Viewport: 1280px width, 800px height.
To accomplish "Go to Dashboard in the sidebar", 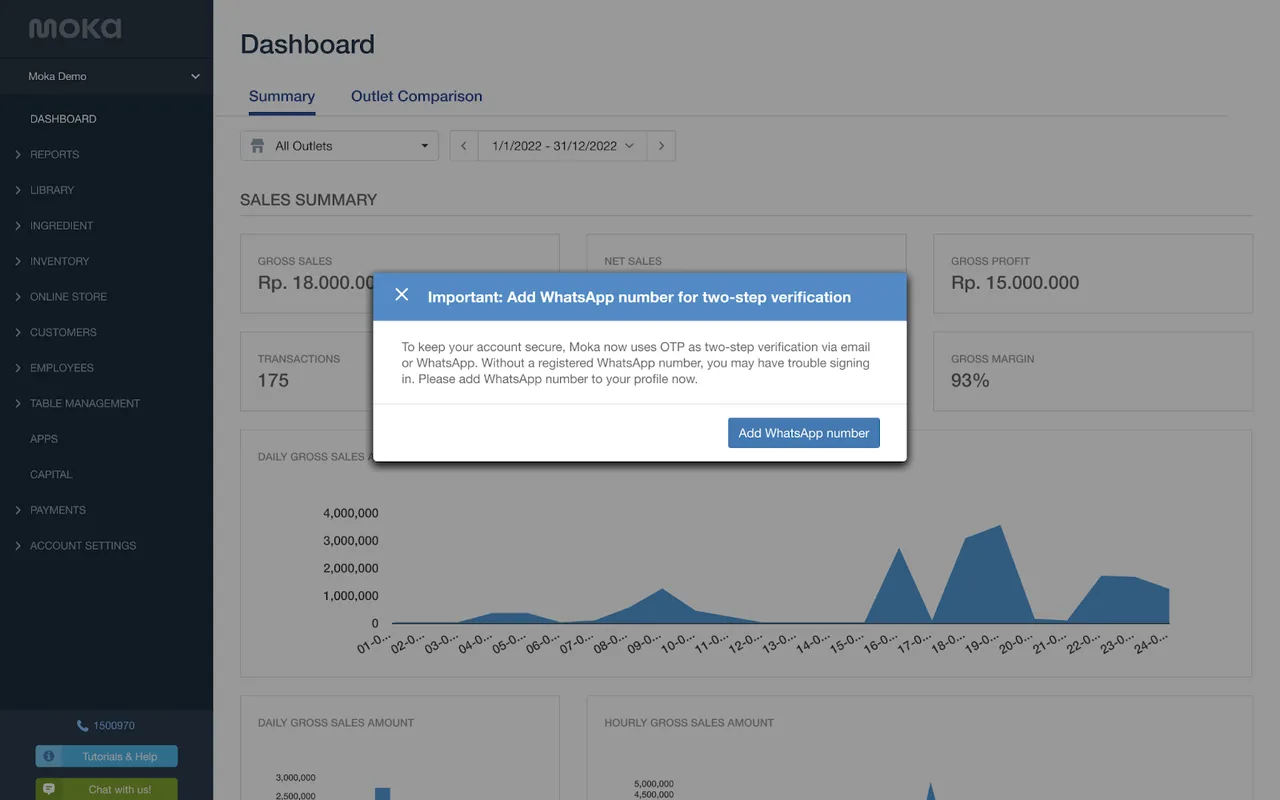I will click(63, 119).
